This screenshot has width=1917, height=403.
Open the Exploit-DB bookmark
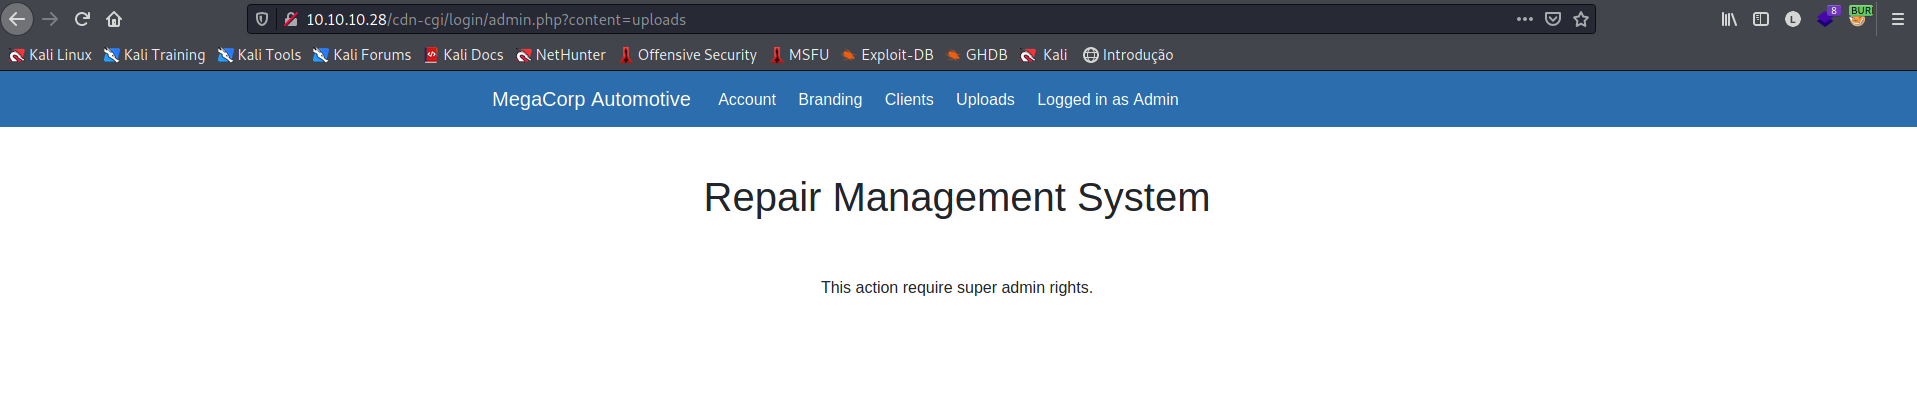tap(887, 55)
